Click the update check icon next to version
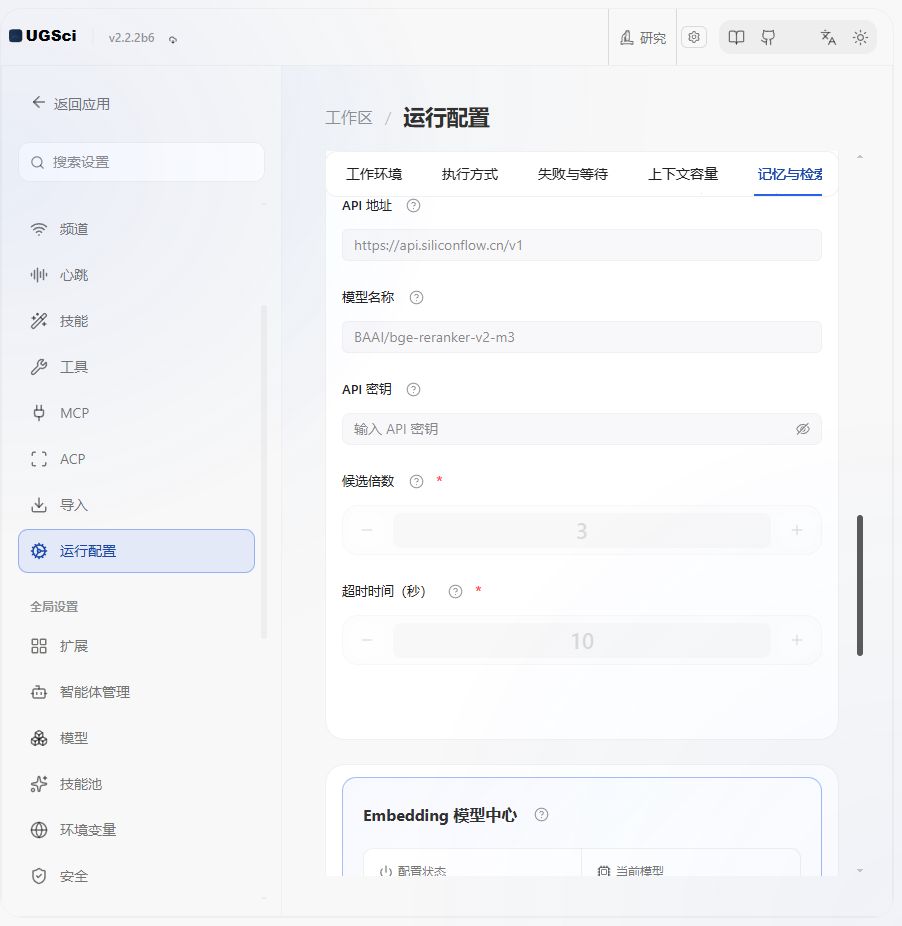The width and height of the screenshot is (902, 926). coord(172,40)
